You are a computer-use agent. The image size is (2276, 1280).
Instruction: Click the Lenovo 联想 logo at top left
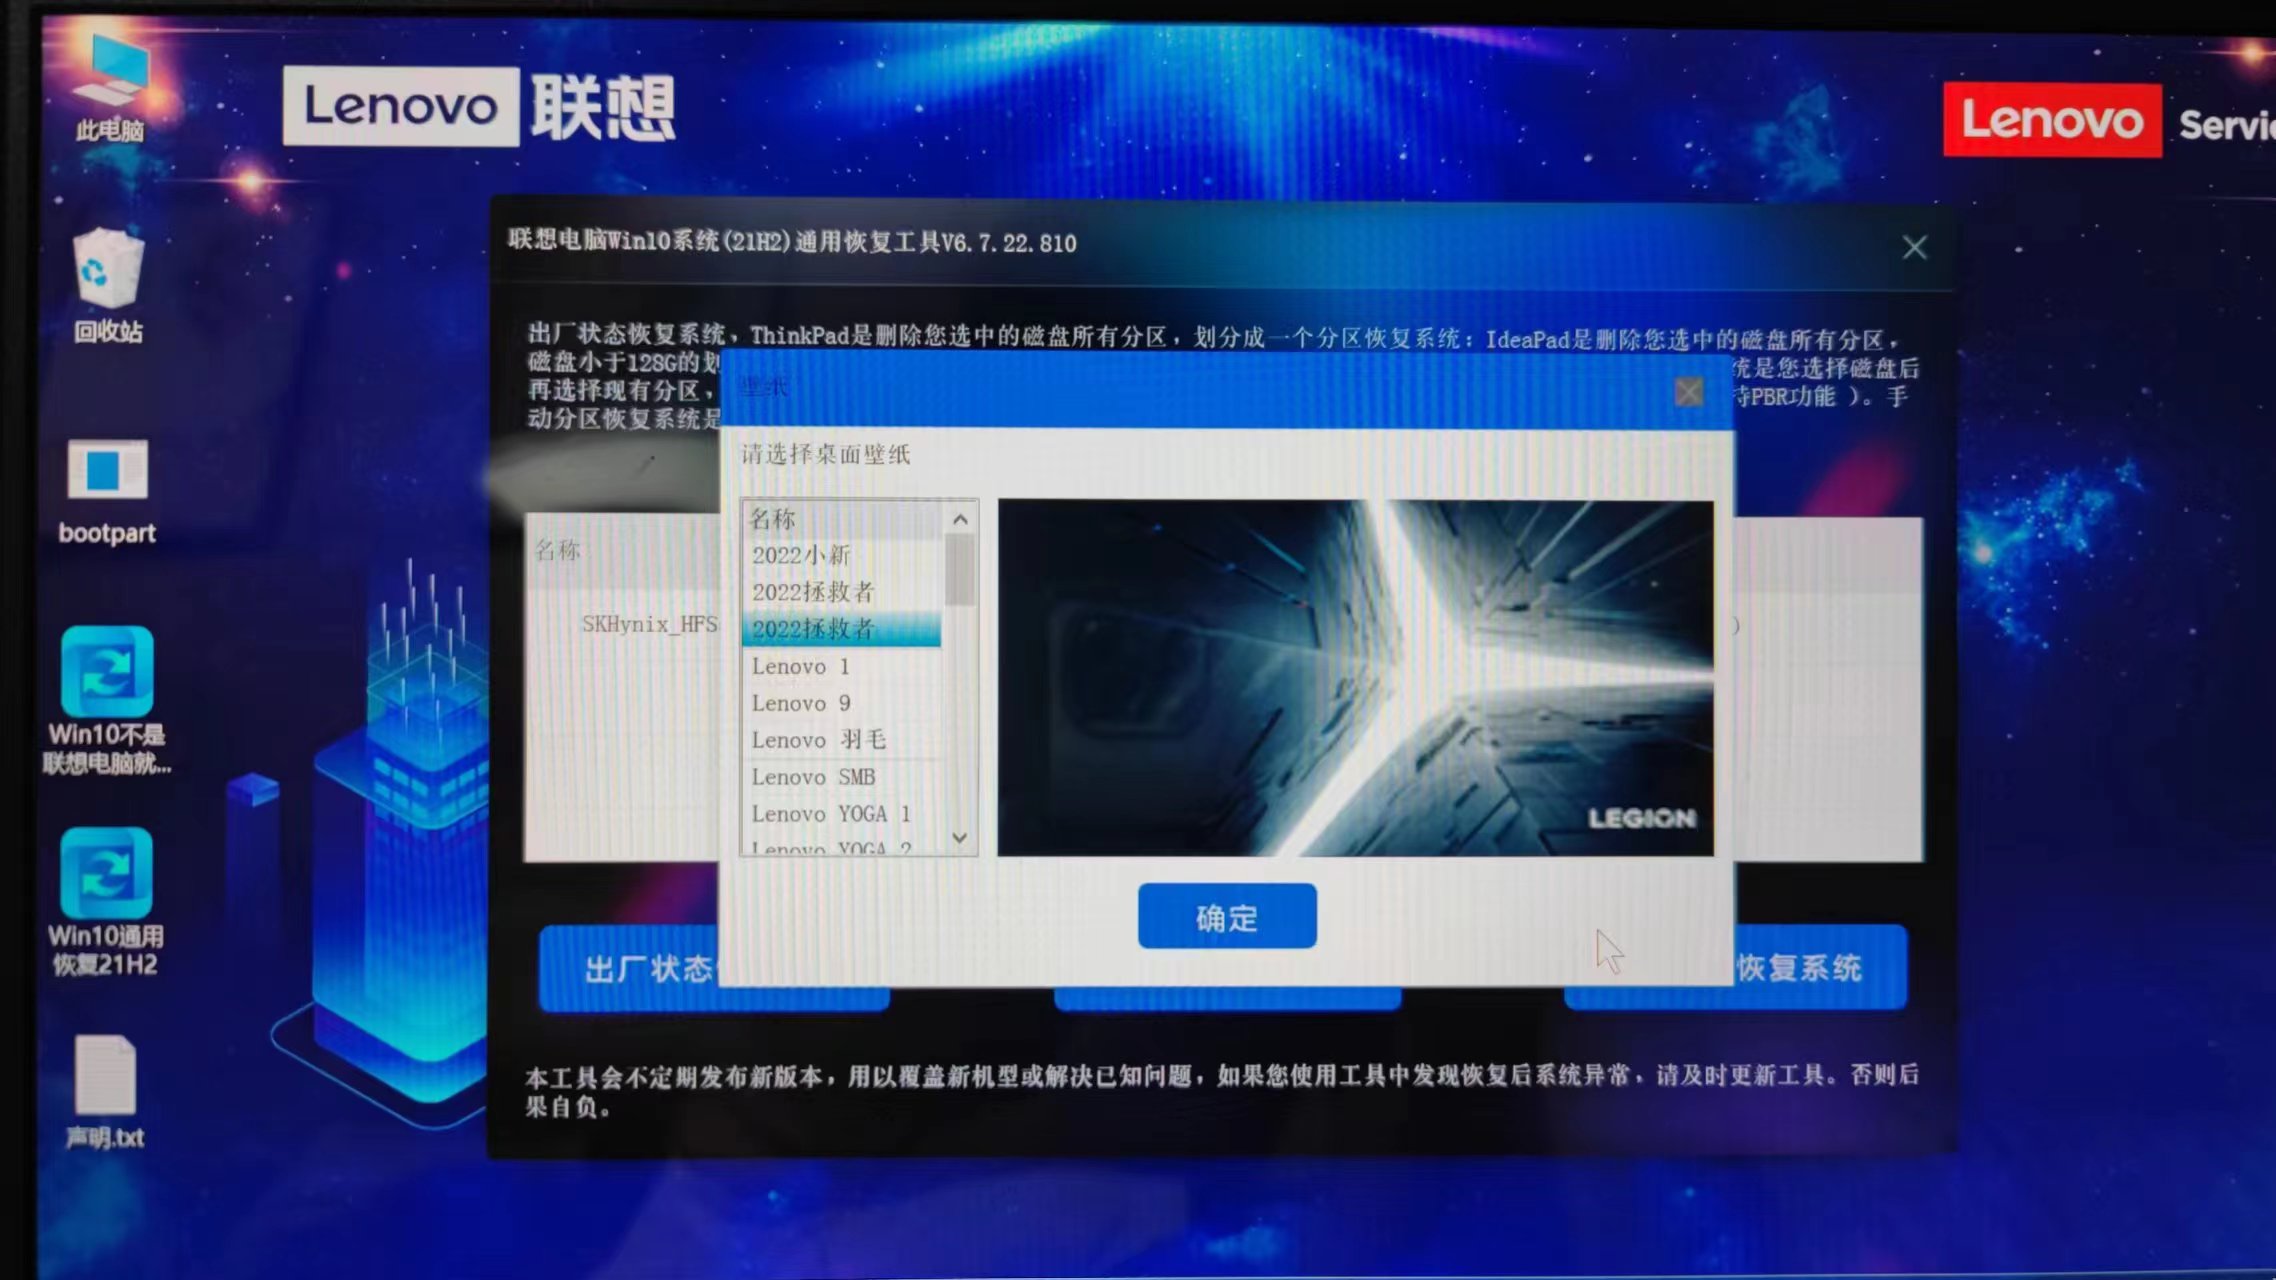pyautogui.click(x=479, y=107)
